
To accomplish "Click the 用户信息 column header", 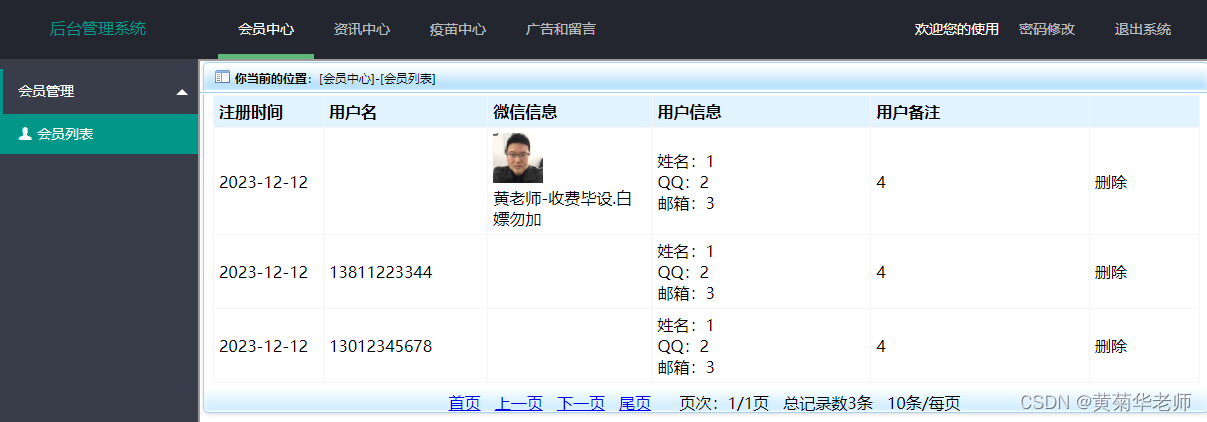I will pyautogui.click(x=690, y=112).
